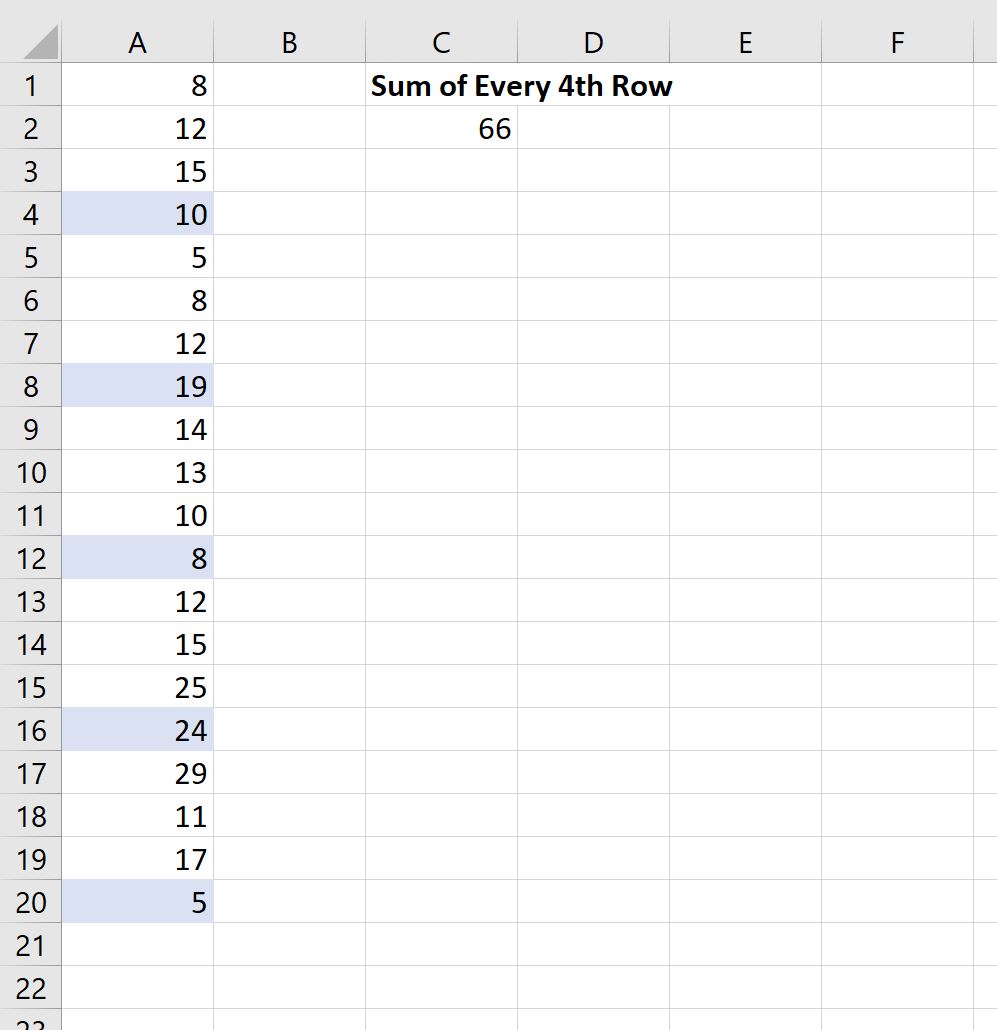997x1030 pixels.
Task: Select the cell with value 29
Action: pos(138,774)
